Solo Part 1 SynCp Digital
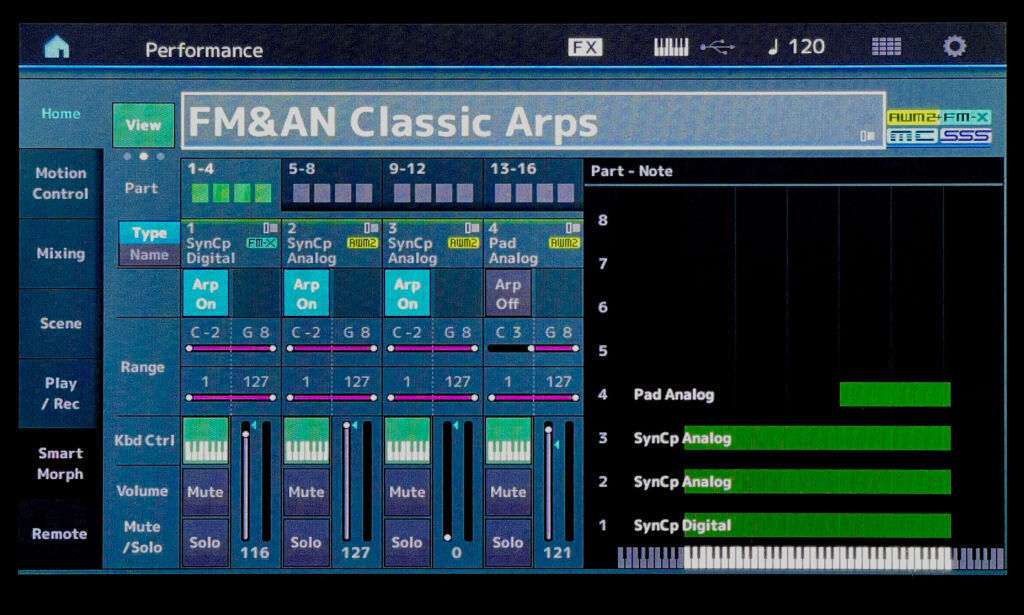Image resolution: width=1024 pixels, height=615 pixels. [x=206, y=543]
